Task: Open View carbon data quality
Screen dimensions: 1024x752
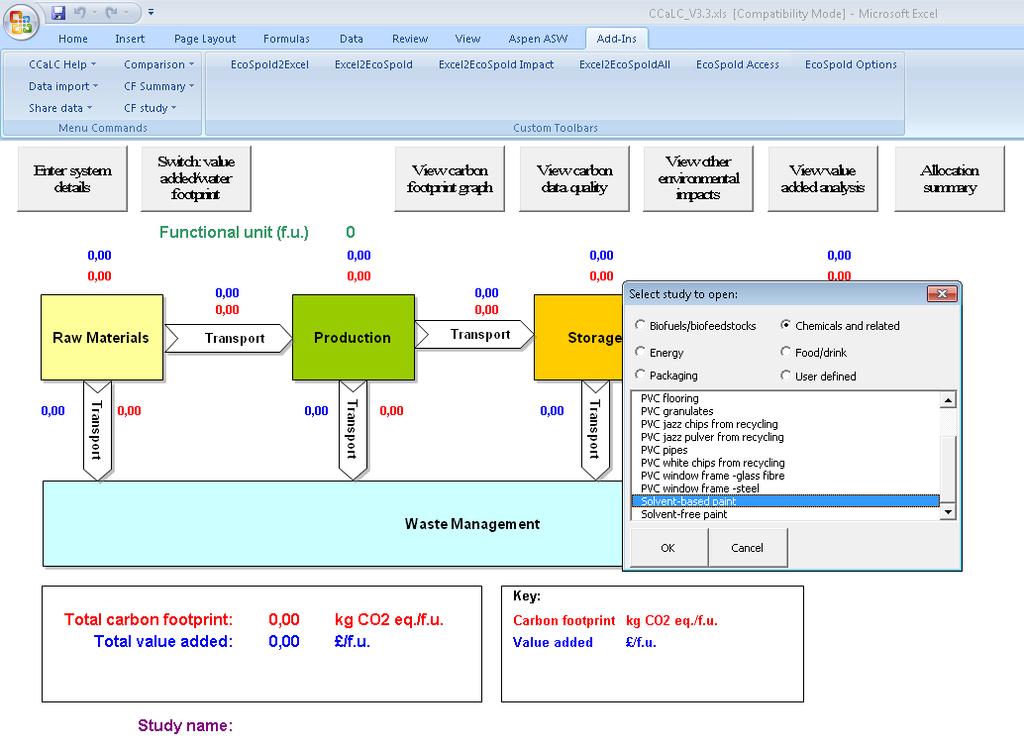Action: [x=574, y=178]
